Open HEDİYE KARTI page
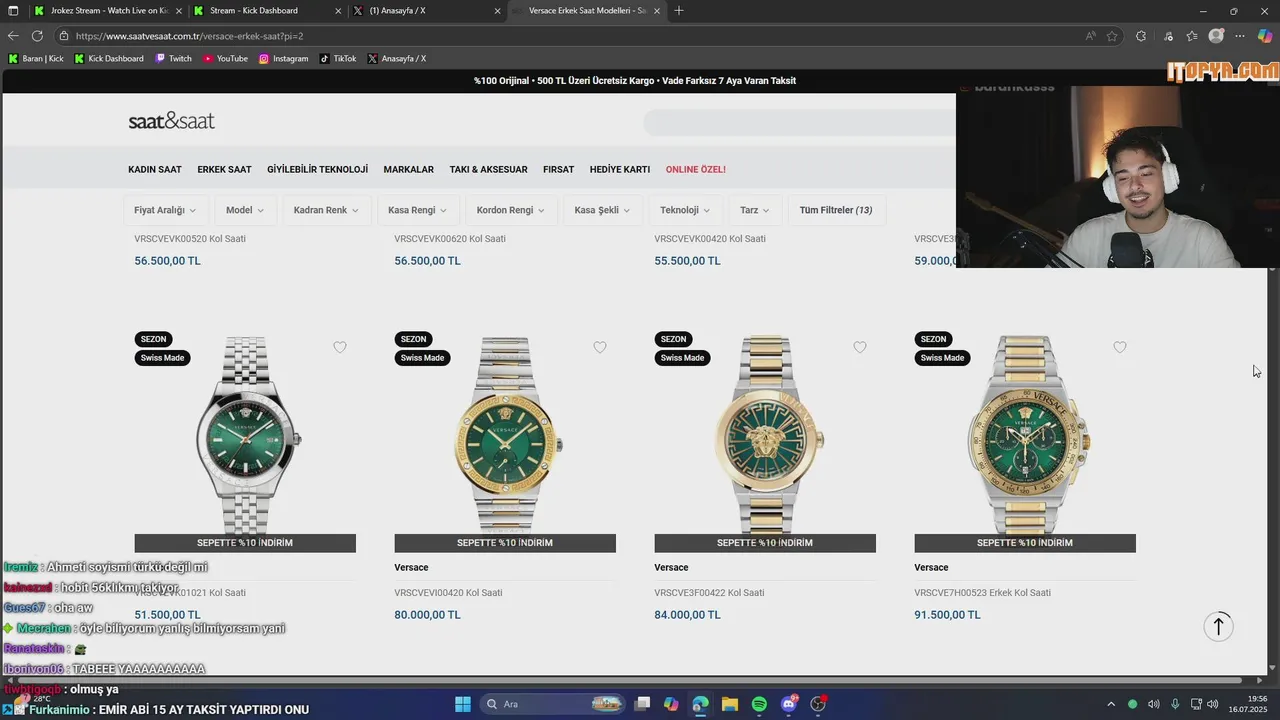This screenshot has height=720, width=1280. 620,169
